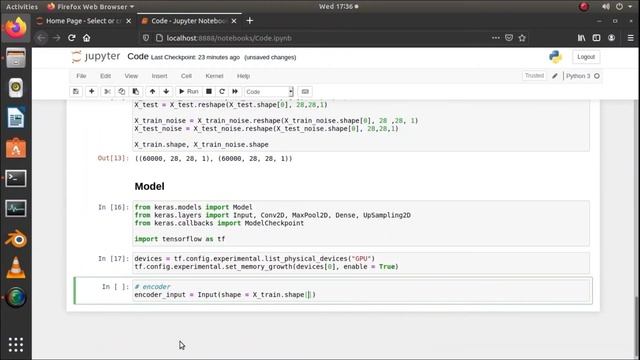The width and height of the screenshot is (640, 360).
Task: Open the Insert menu
Action: coord(160,76)
